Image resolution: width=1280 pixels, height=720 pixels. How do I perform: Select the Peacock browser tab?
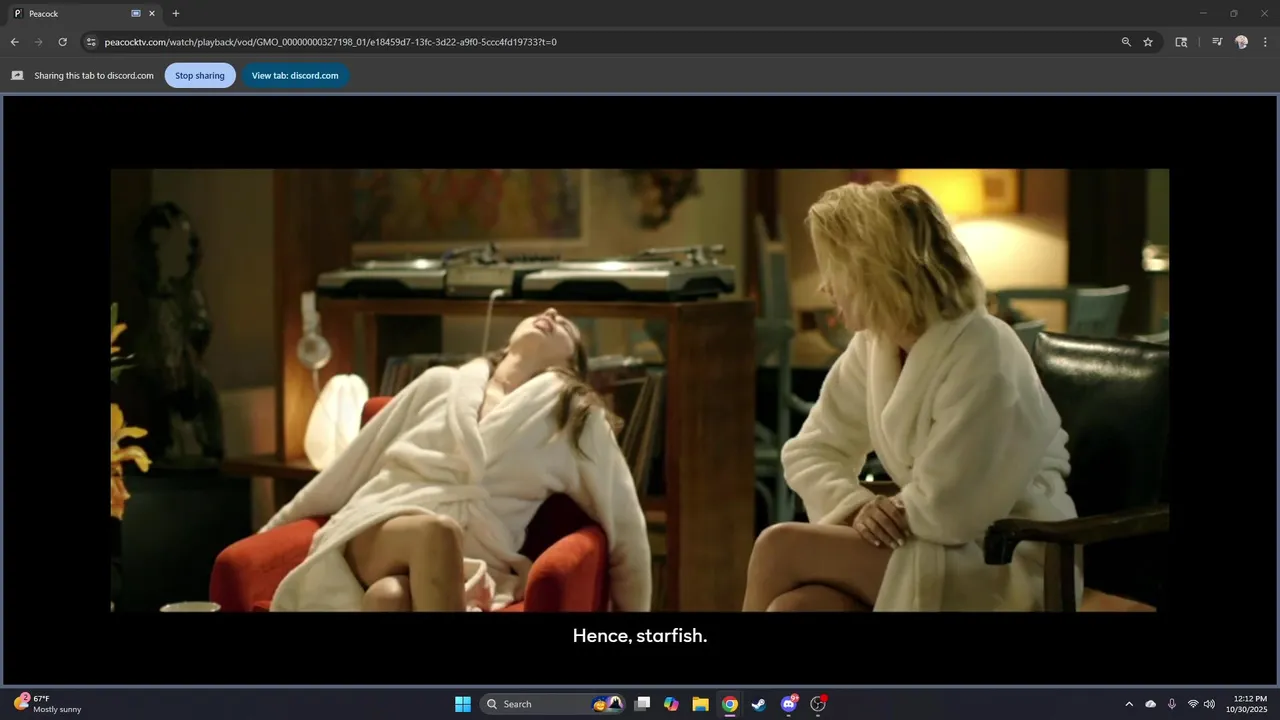point(84,14)
